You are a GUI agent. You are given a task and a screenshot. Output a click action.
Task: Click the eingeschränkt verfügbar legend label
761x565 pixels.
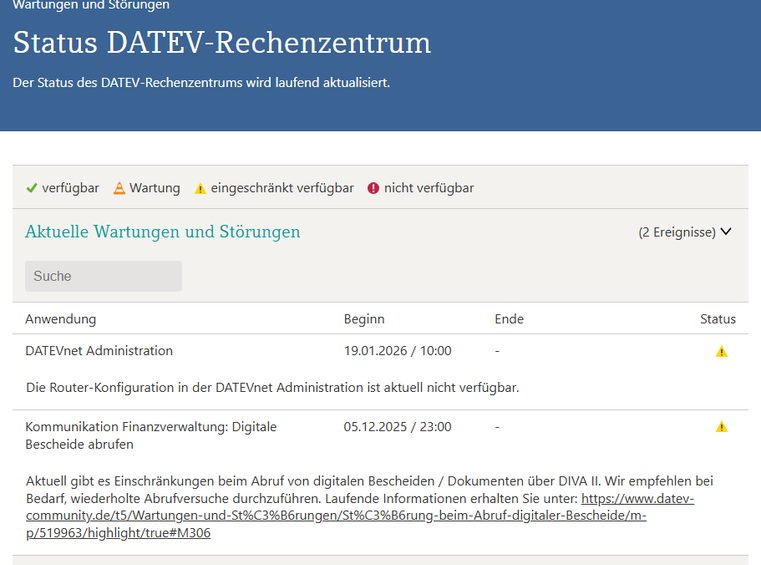point(282,188)
